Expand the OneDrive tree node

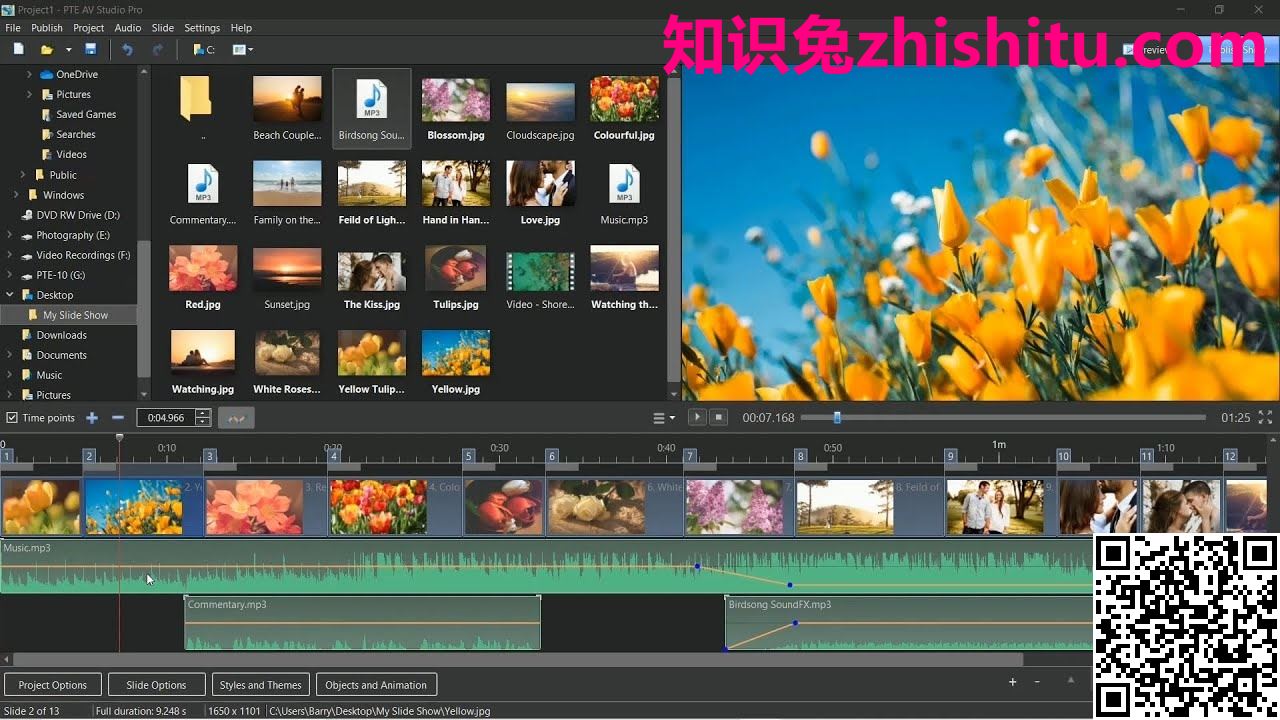pyautogui.click(x=29, y=74)
